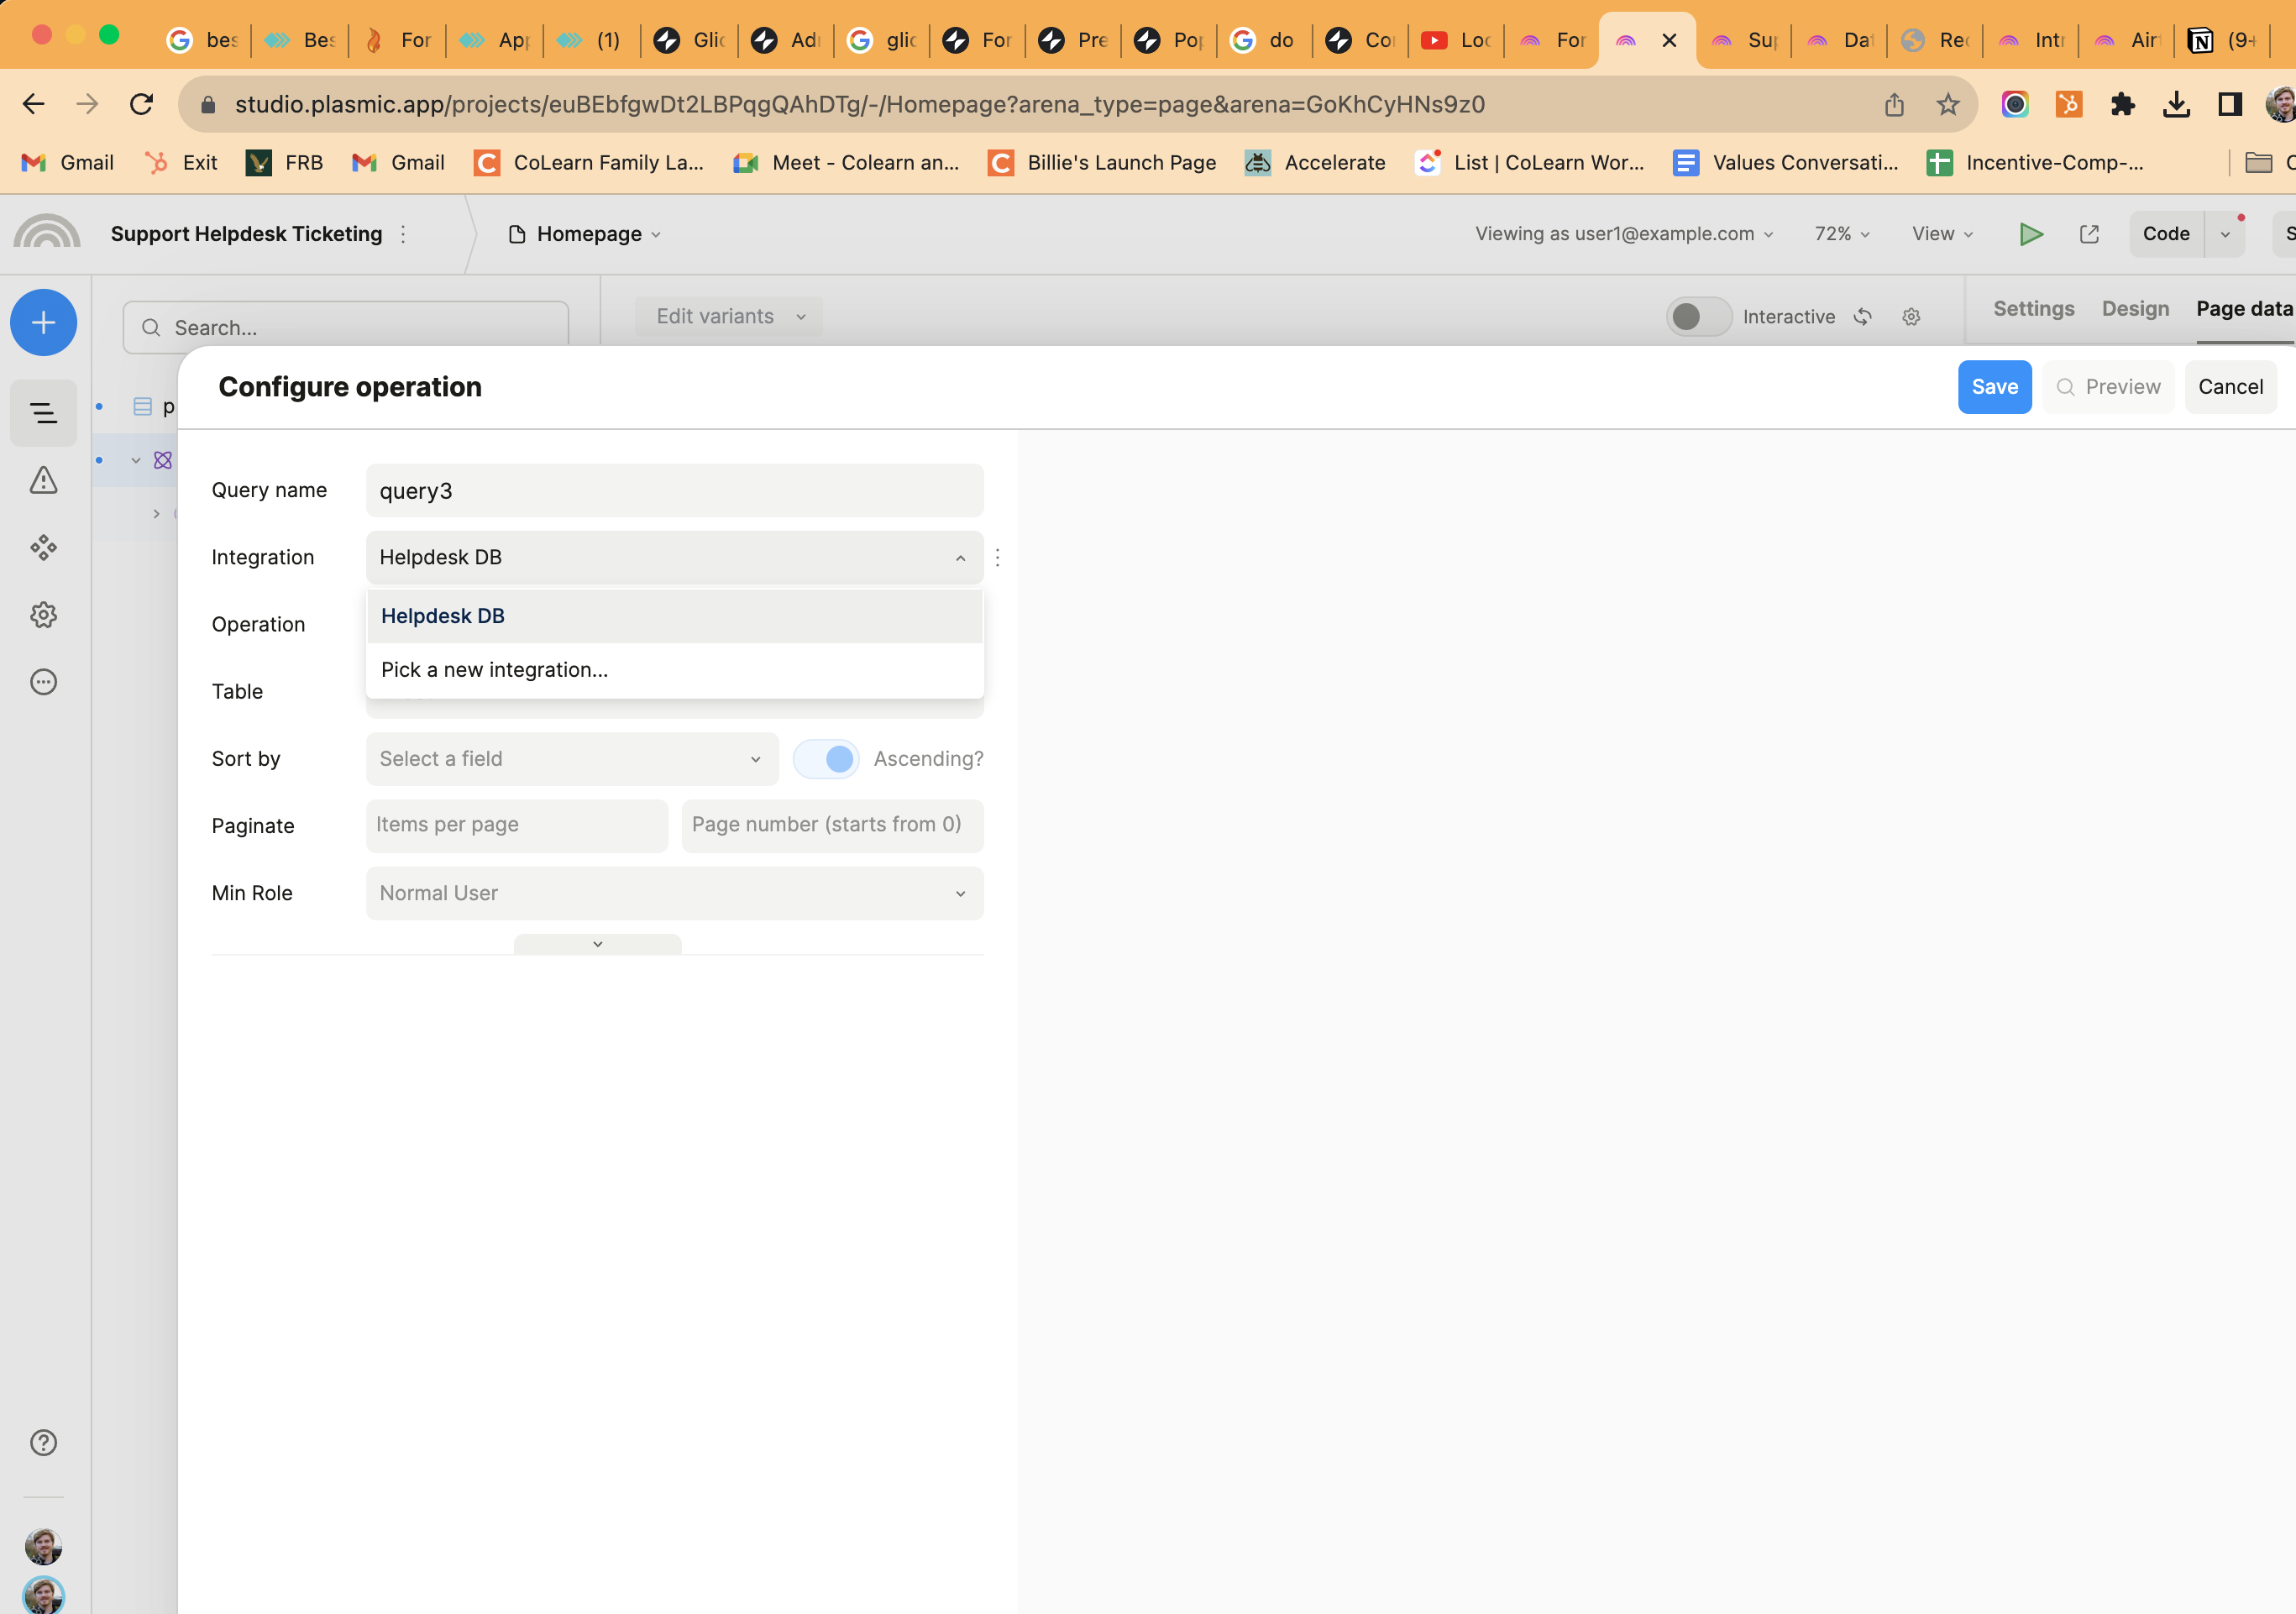Open project settings gear in left sidebar
The width and height of the screenshot is (2296, 1614).
click(43, 614)
